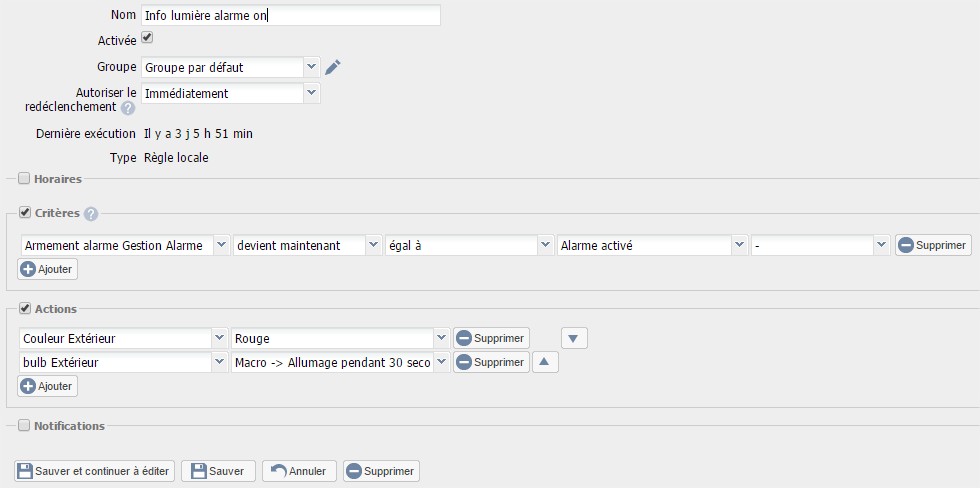Image resolution: width=980 pixels, height=488 pixels.
Task: Remove the Couleur Extérieur action row
Action: pyautogui.click(x=491, y=339)
